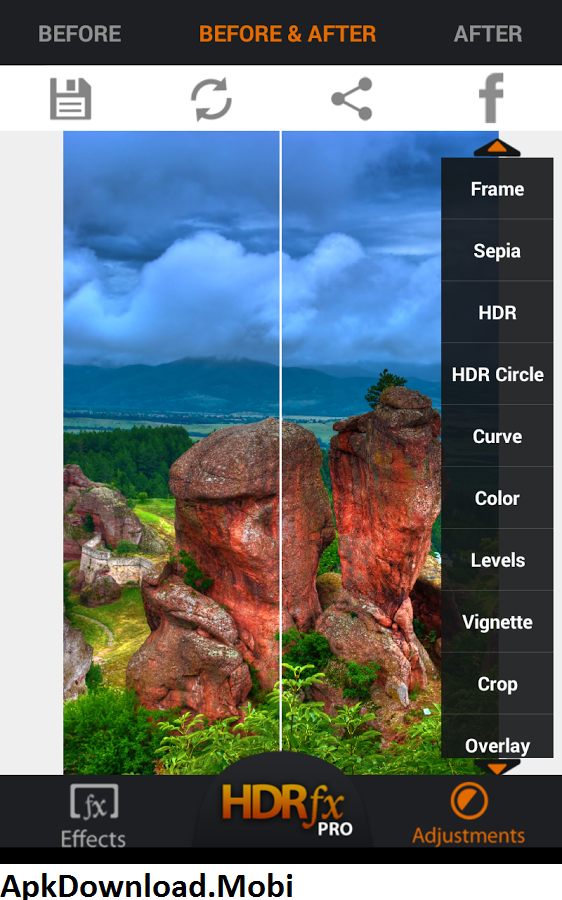Save the image with floppy disk icon

[70, 99]
